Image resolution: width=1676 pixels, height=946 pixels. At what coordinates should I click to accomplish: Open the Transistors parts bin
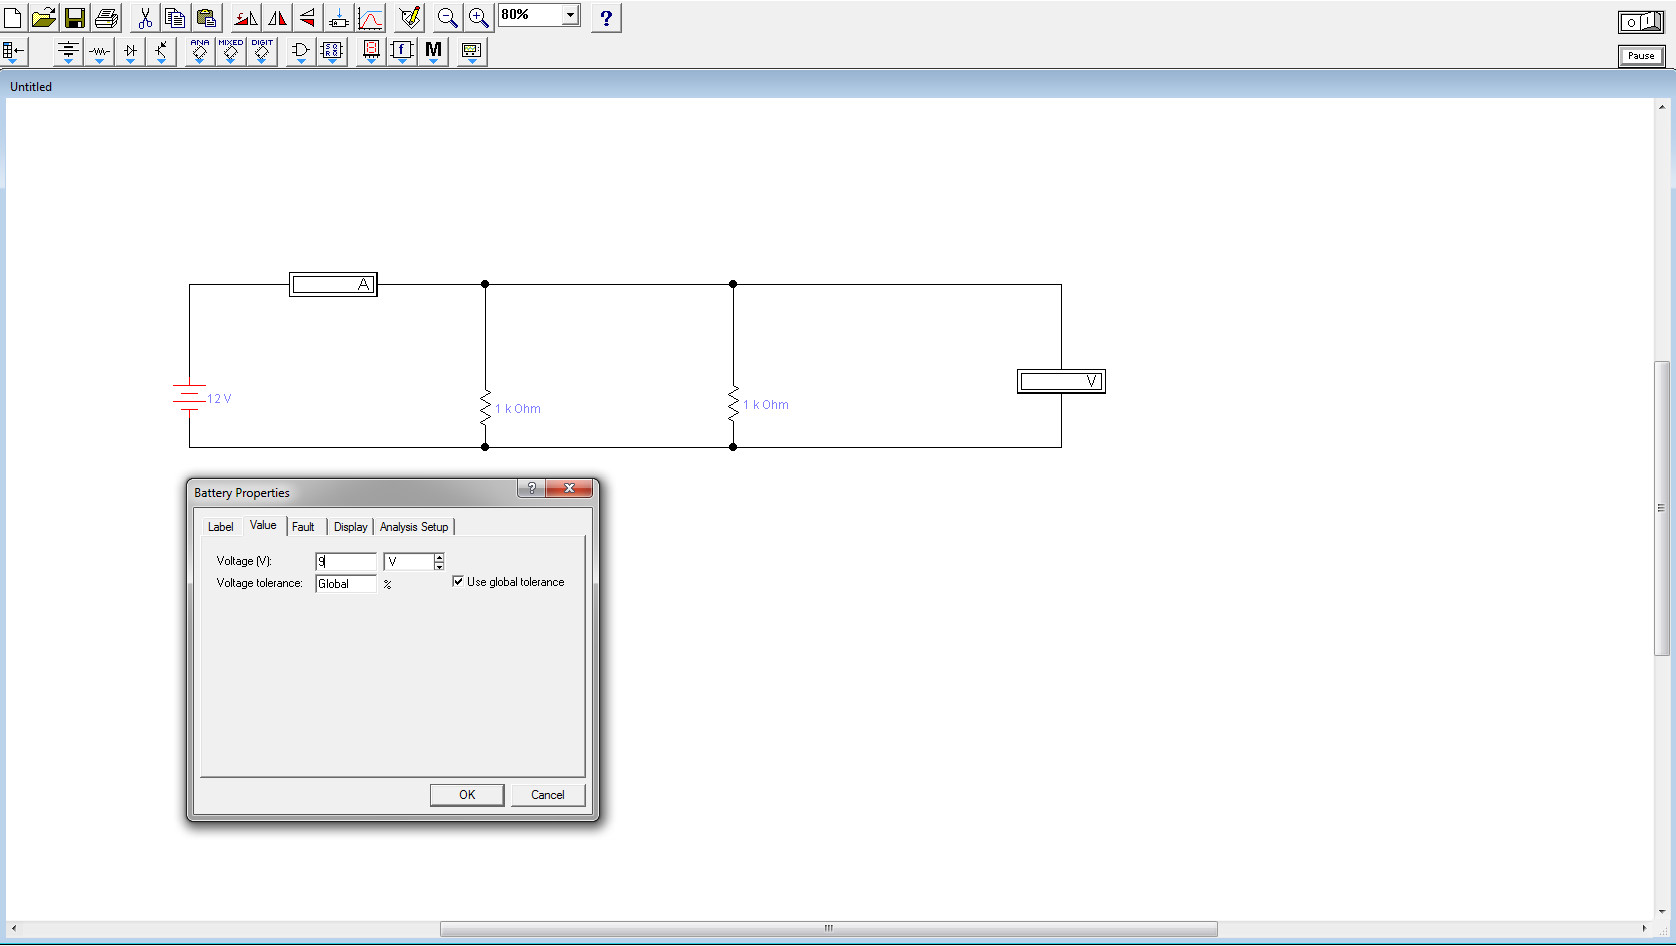(161, 51)
